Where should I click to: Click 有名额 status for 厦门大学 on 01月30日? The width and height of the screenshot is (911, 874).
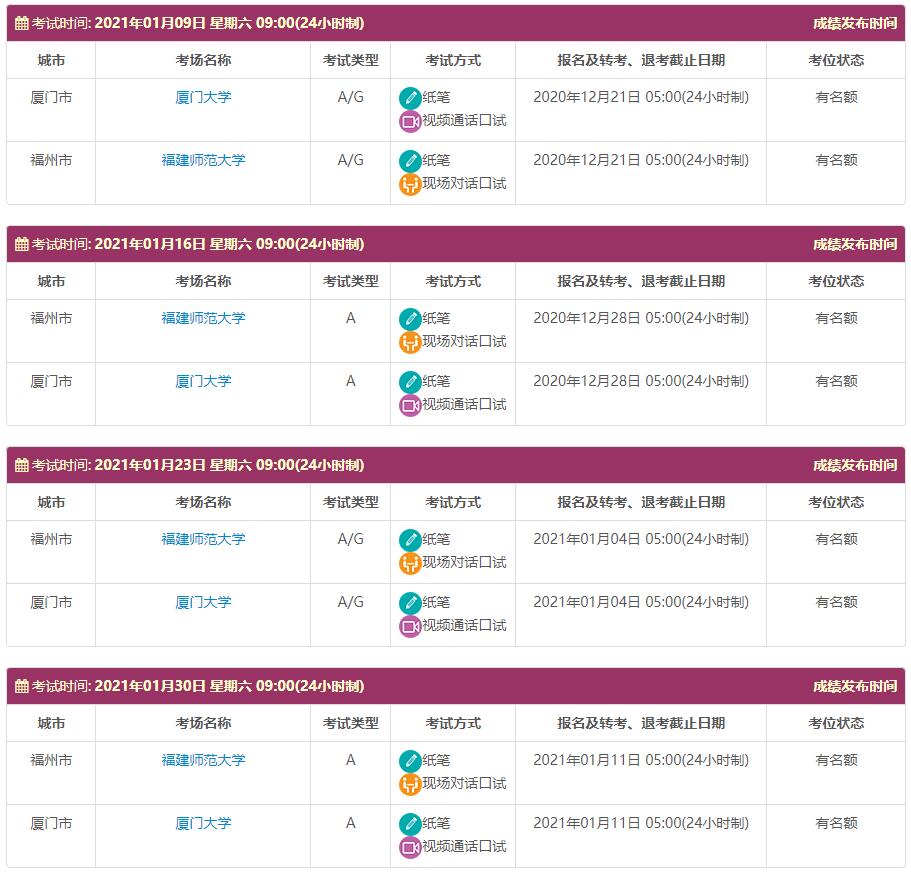[x=836, y=823]
